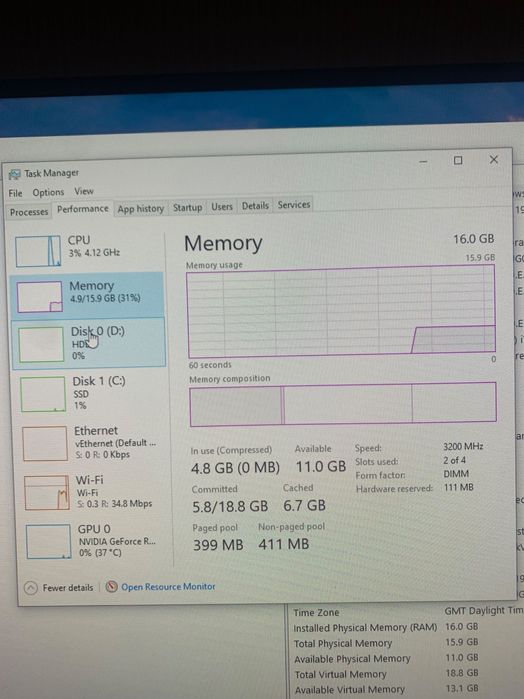
Task: Click the CPU 3% 4.12 GHz label
Action: [94, 246]
